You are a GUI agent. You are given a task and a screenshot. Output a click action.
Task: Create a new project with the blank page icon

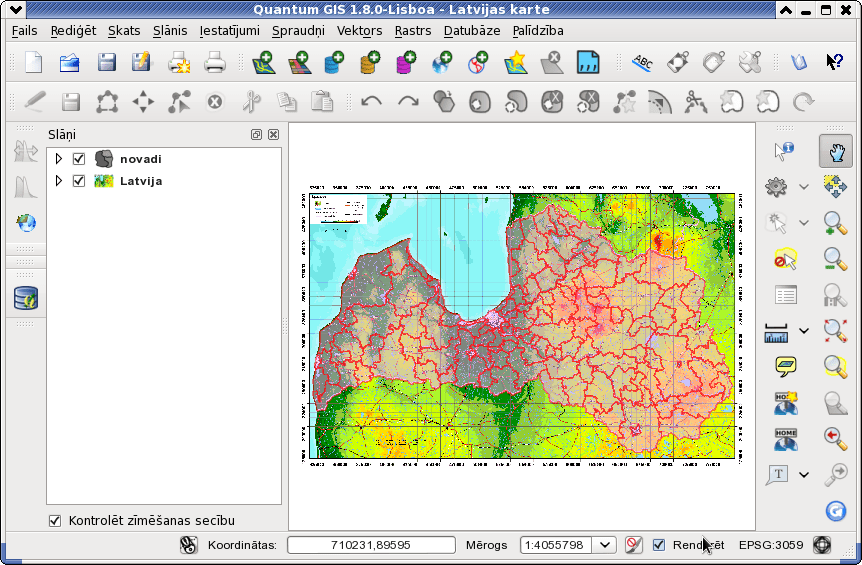34,63
